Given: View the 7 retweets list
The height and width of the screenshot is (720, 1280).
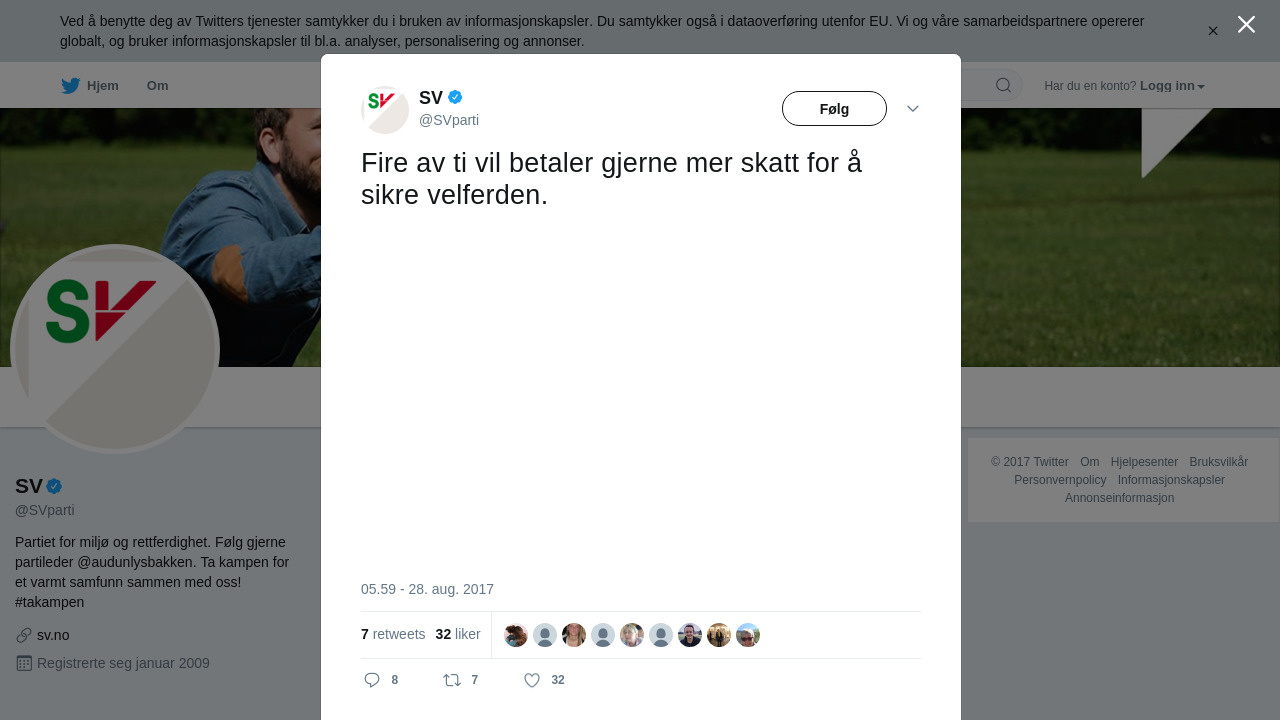Looking at the screenshot, I should (393, 634).
